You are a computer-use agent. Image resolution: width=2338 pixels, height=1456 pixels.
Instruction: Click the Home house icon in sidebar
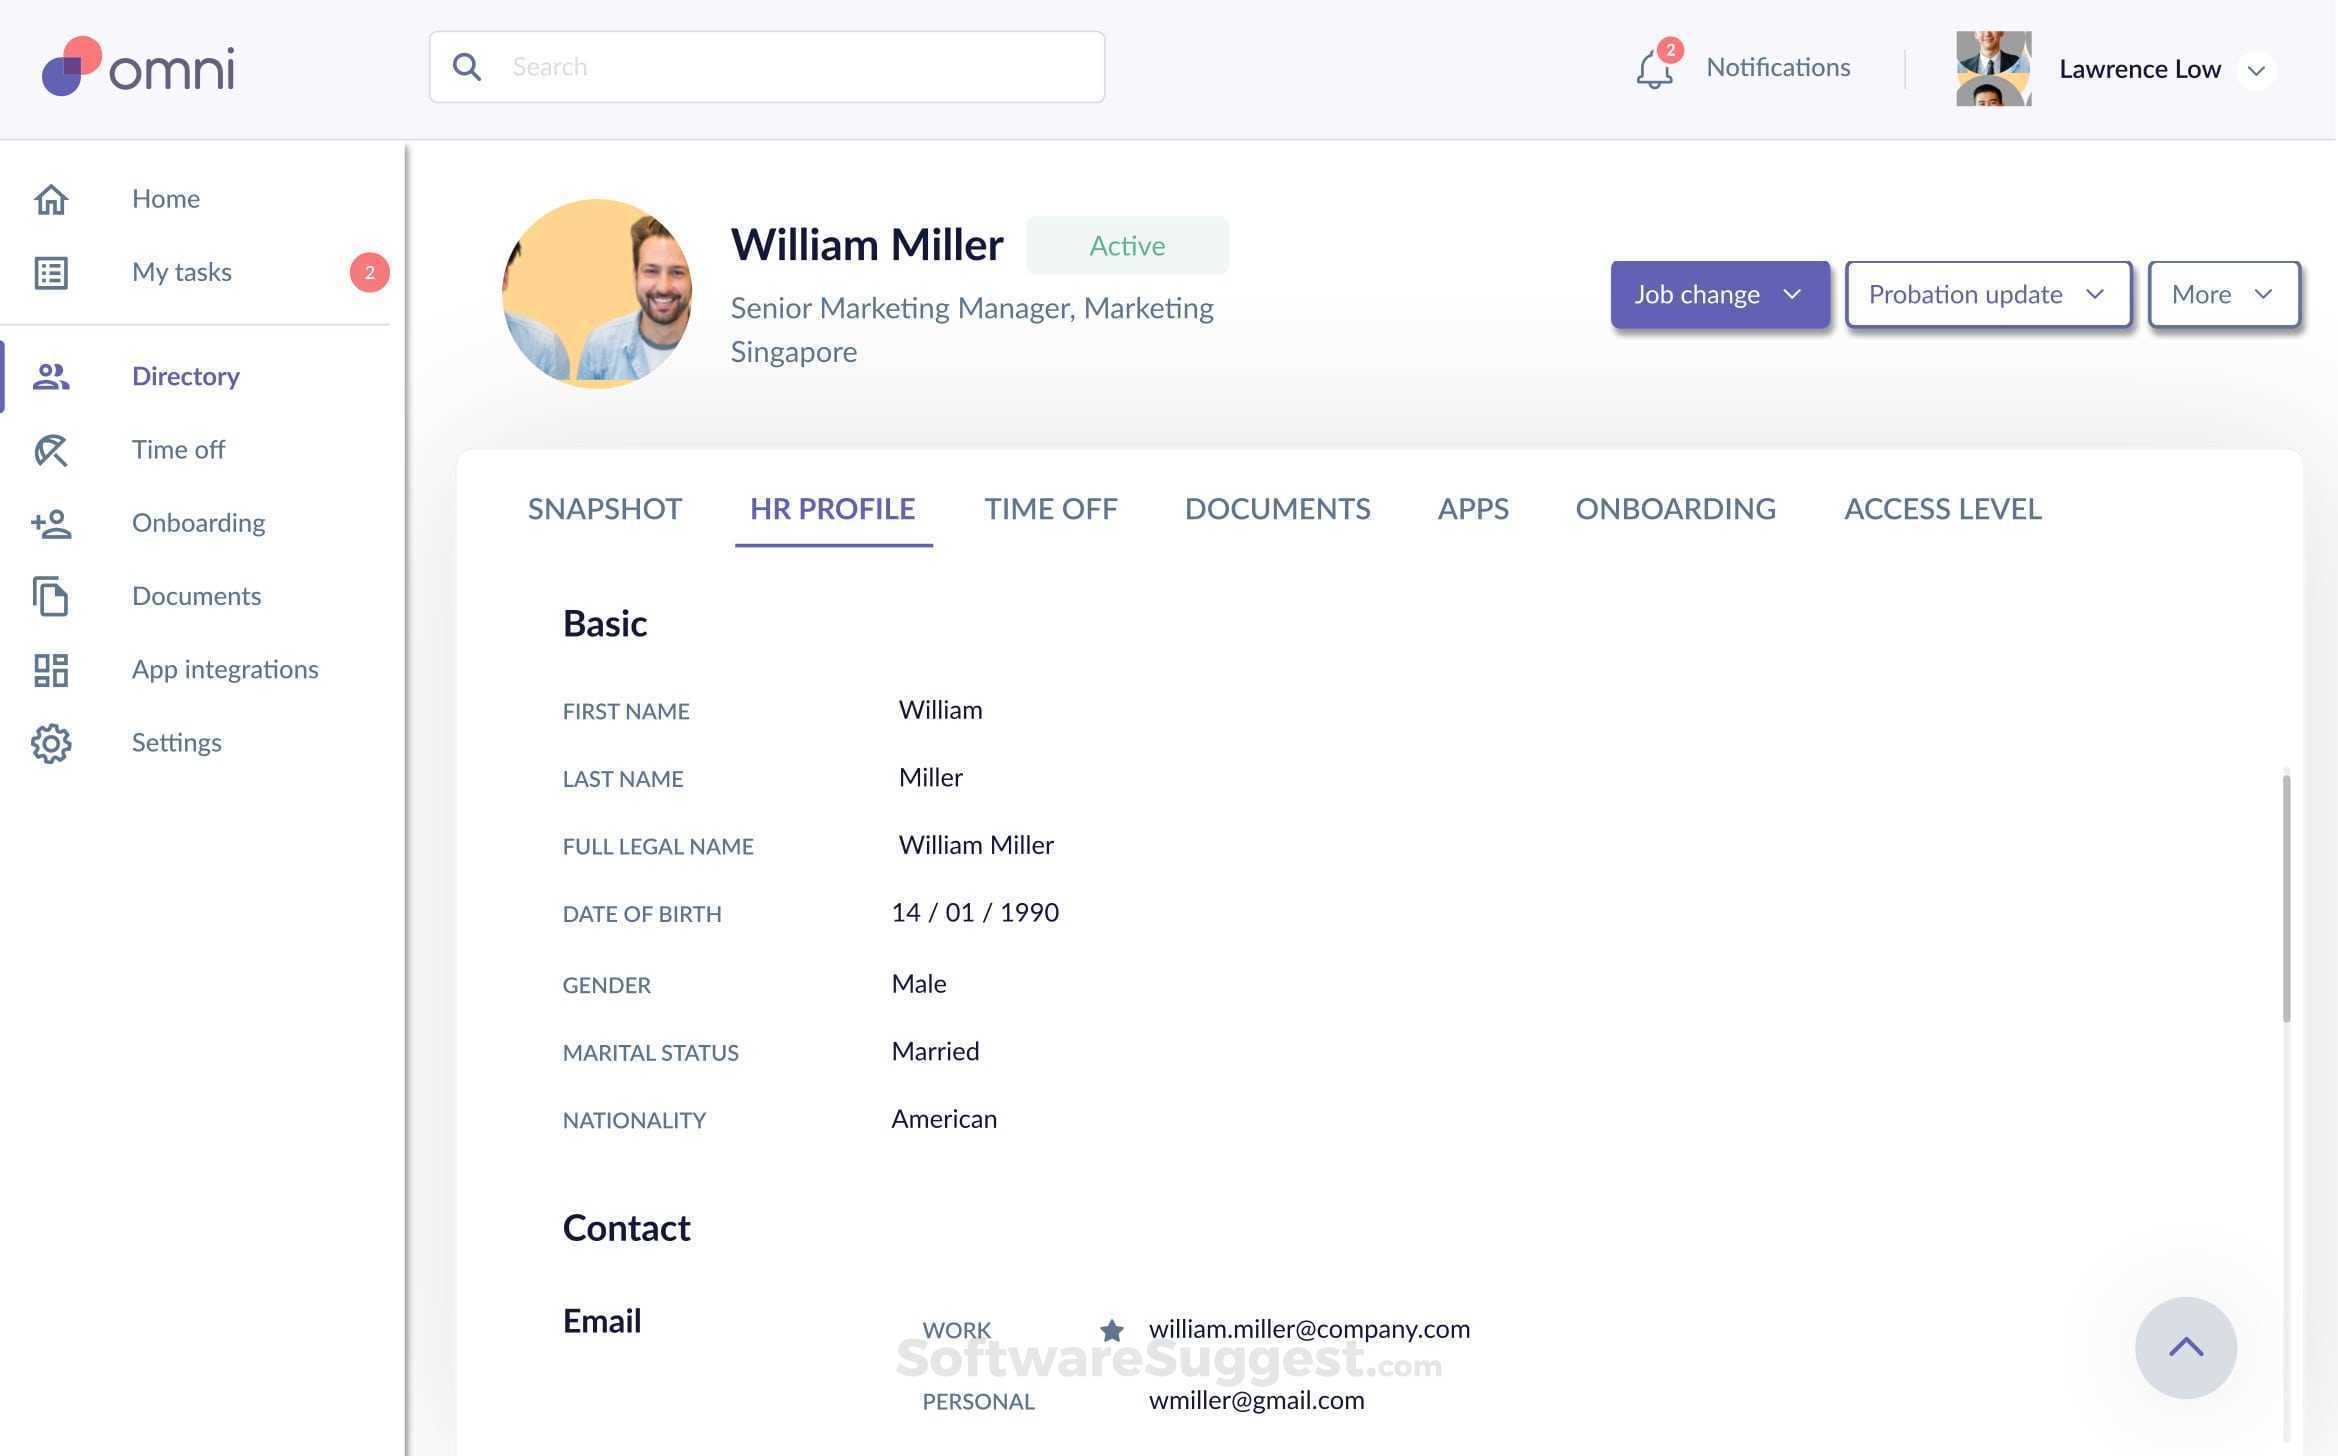pos(51,199)
